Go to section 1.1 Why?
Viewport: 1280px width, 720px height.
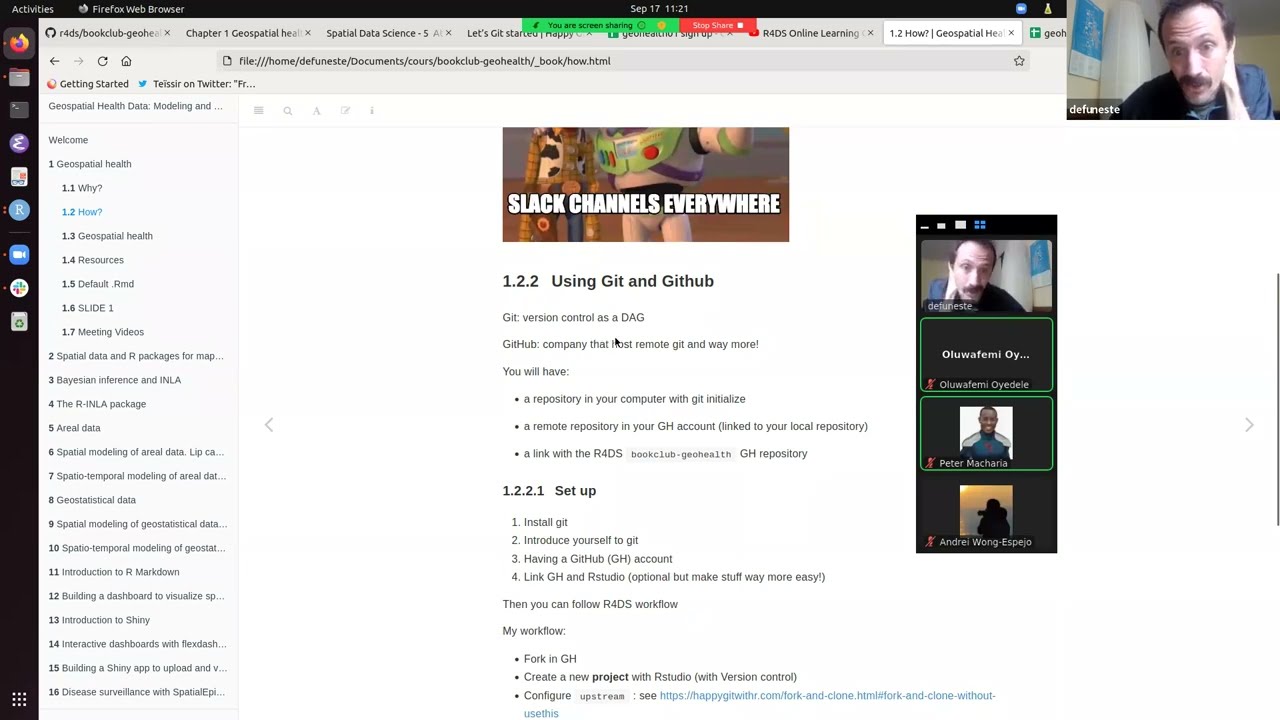pos(82,188)
